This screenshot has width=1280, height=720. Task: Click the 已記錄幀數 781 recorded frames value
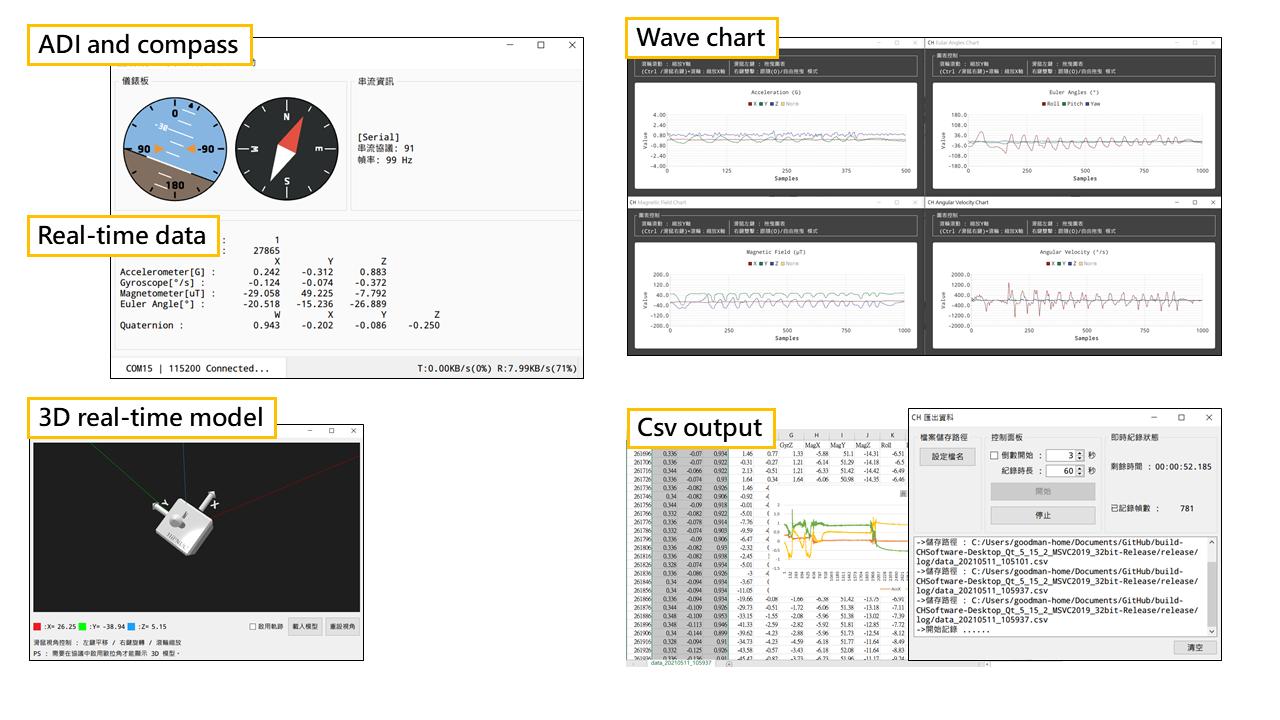(x=1187, y=508)
